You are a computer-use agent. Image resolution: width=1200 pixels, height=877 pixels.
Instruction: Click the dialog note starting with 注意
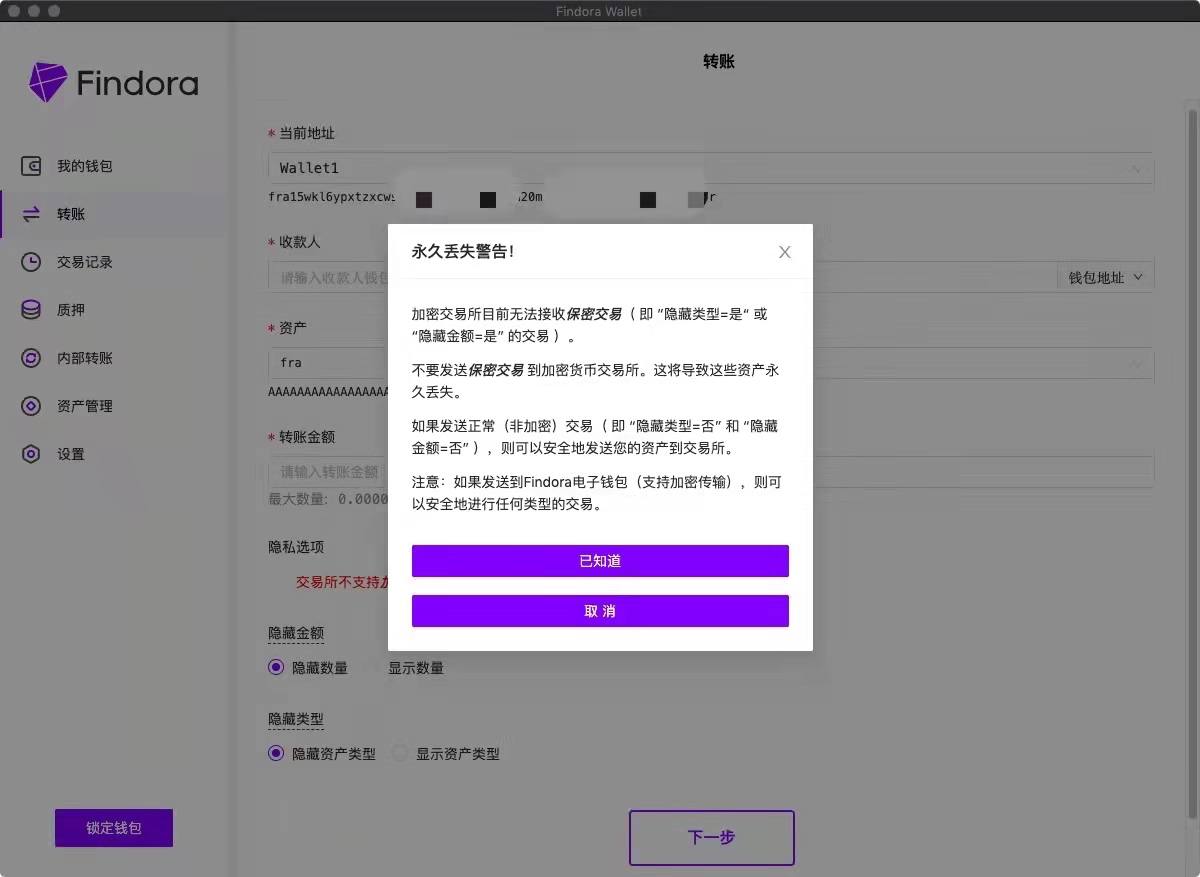[597, 493]
